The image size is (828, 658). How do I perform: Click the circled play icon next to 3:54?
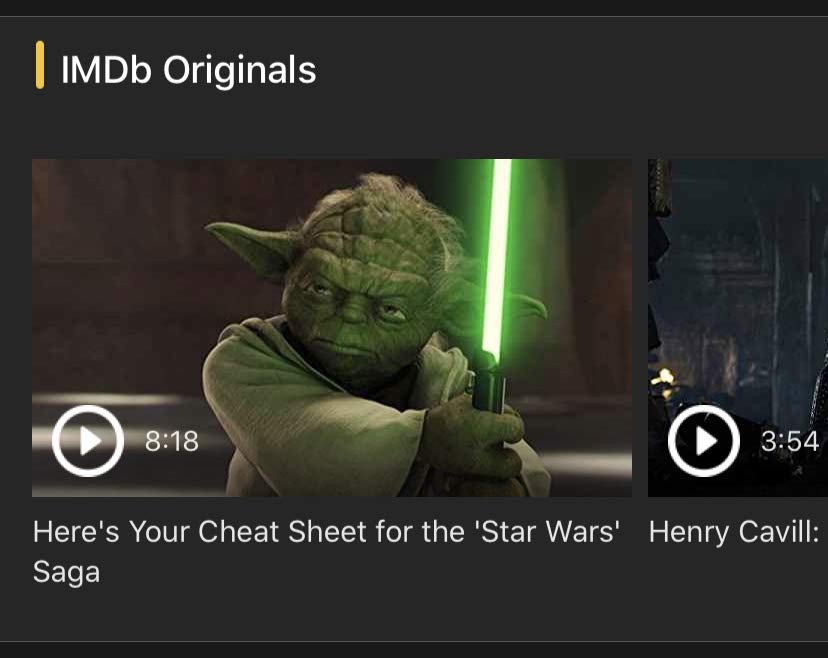point(703,440)
